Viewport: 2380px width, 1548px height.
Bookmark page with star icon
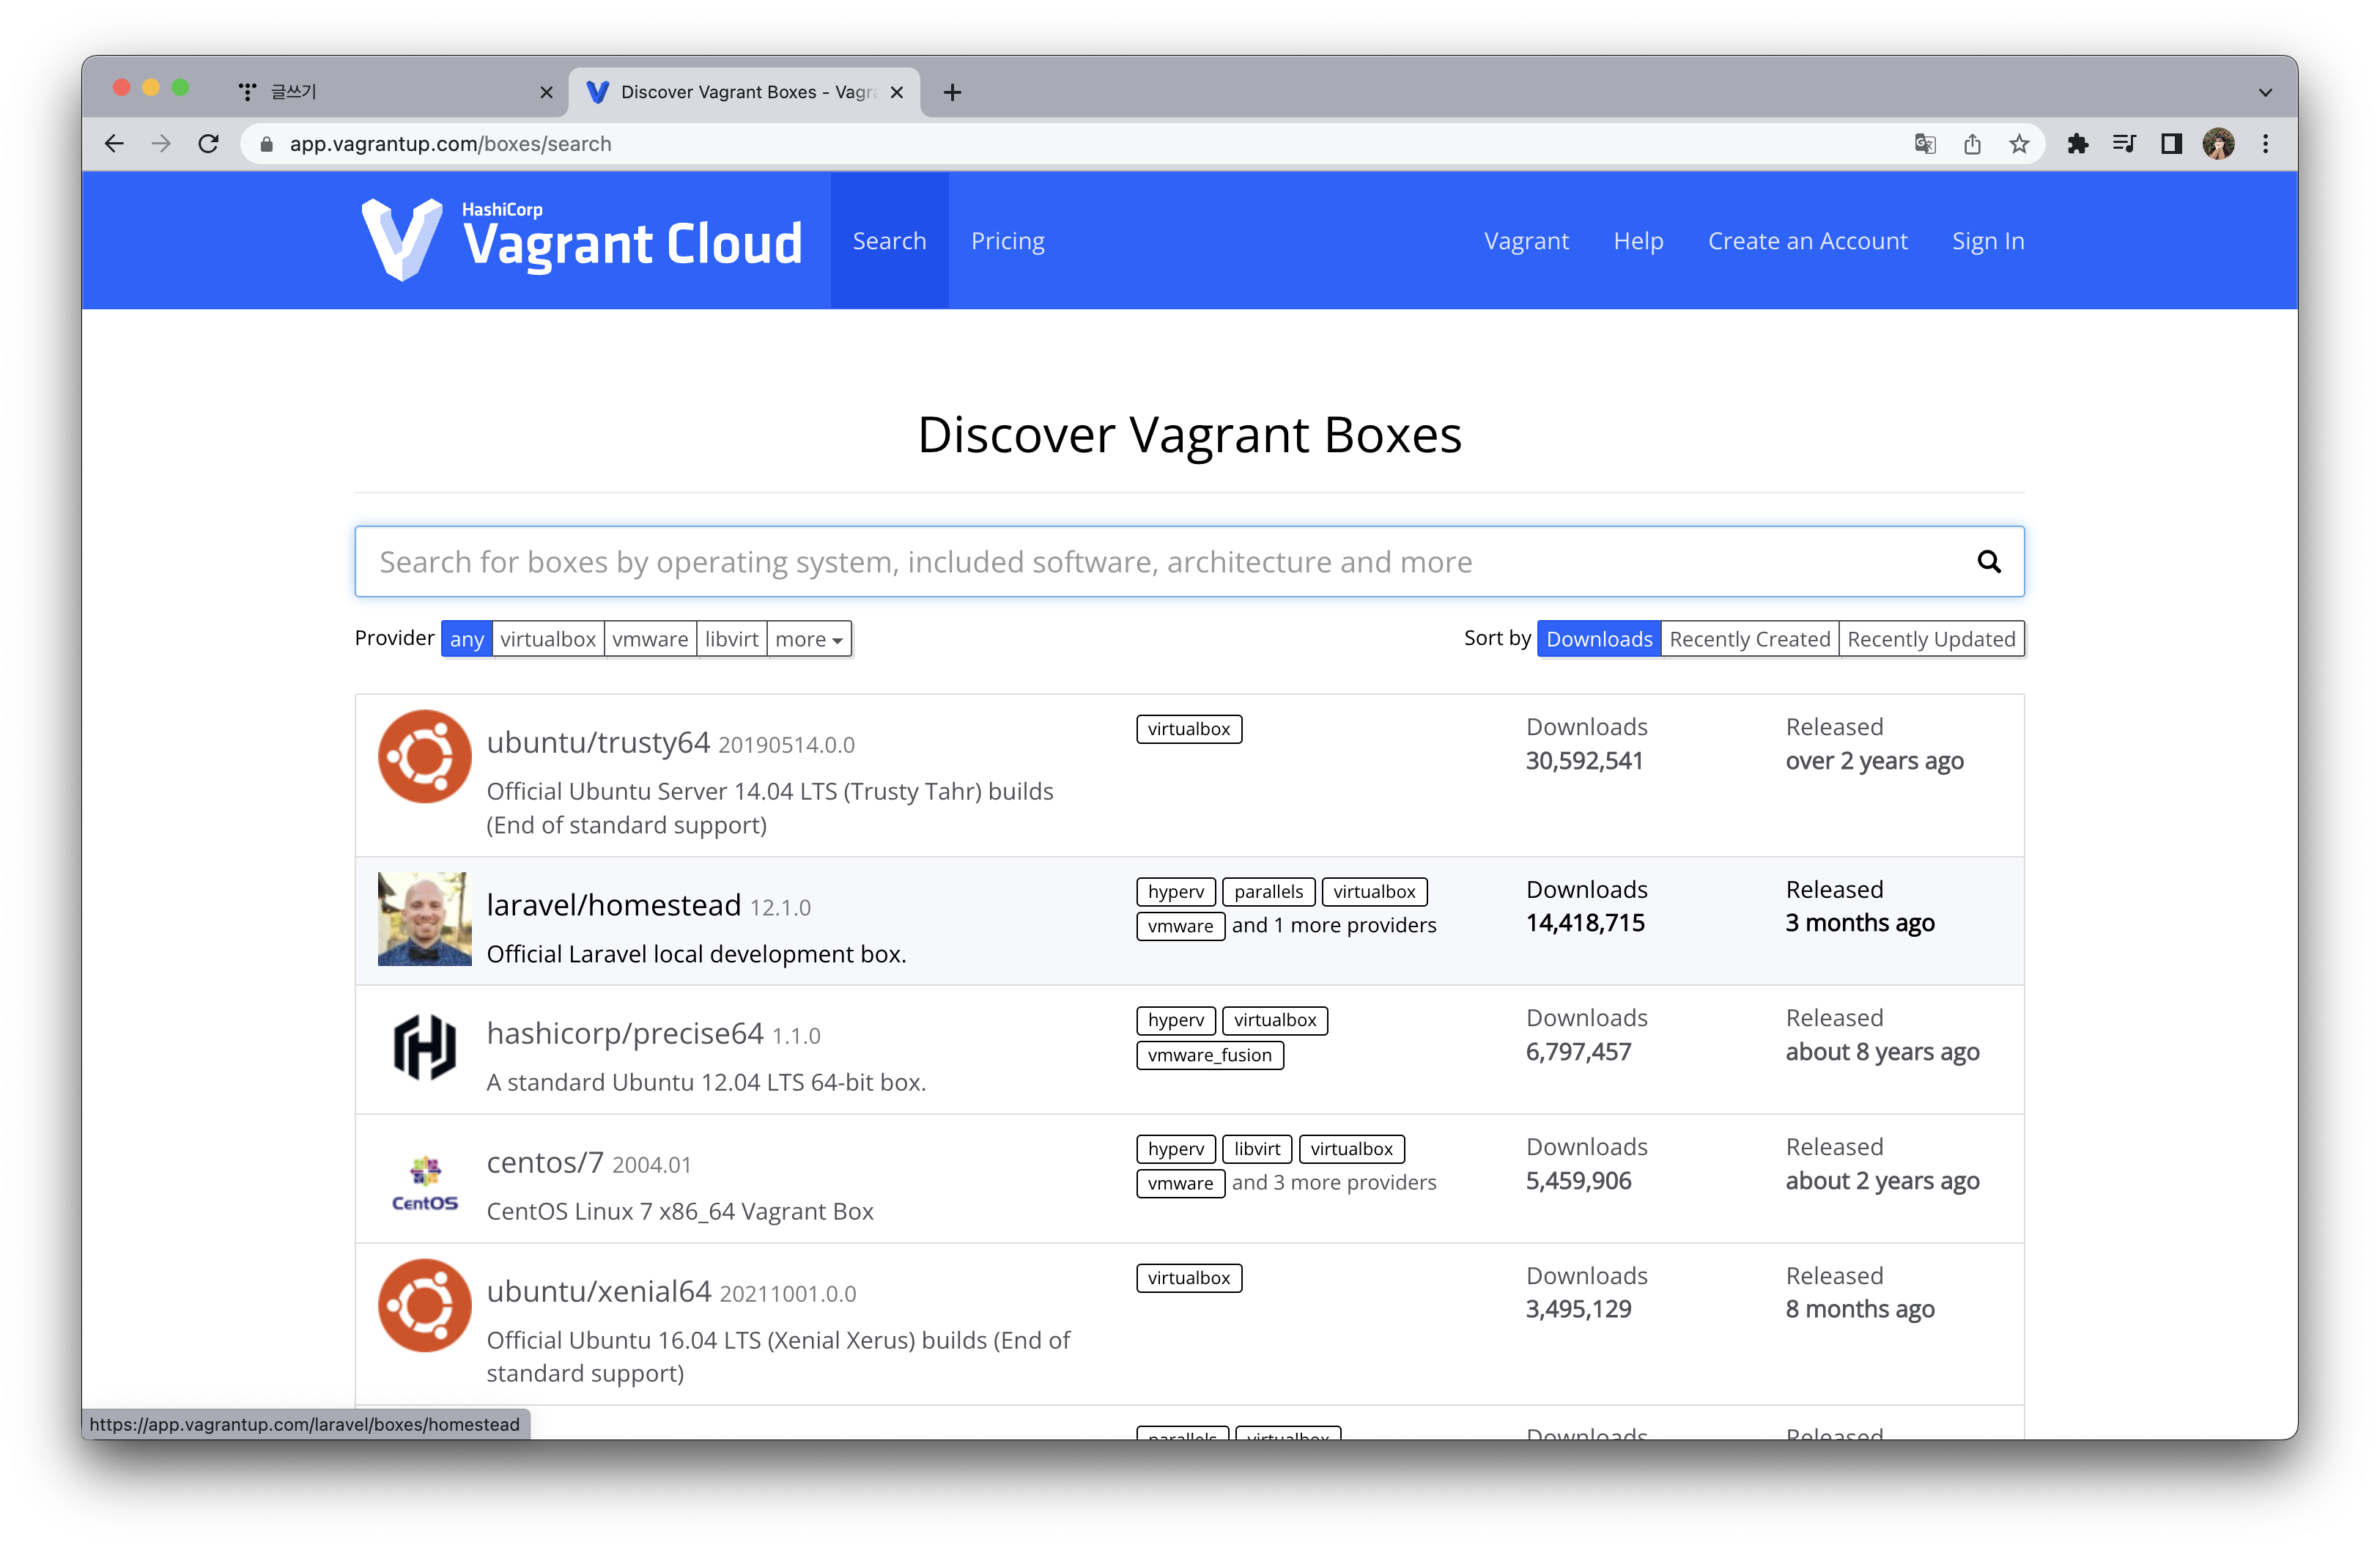pos(2019,144)
